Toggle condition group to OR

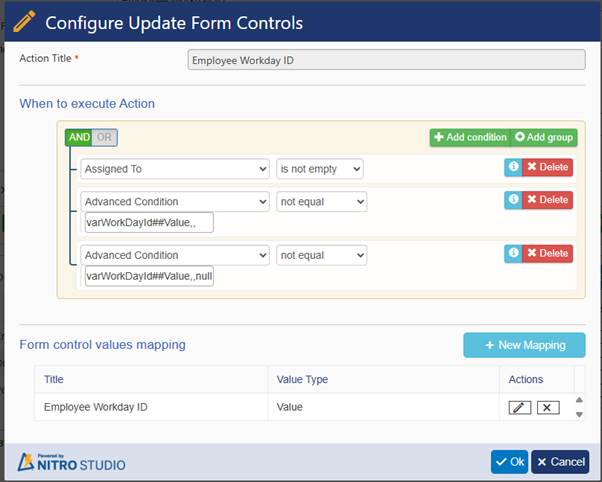tap(104, 137)
